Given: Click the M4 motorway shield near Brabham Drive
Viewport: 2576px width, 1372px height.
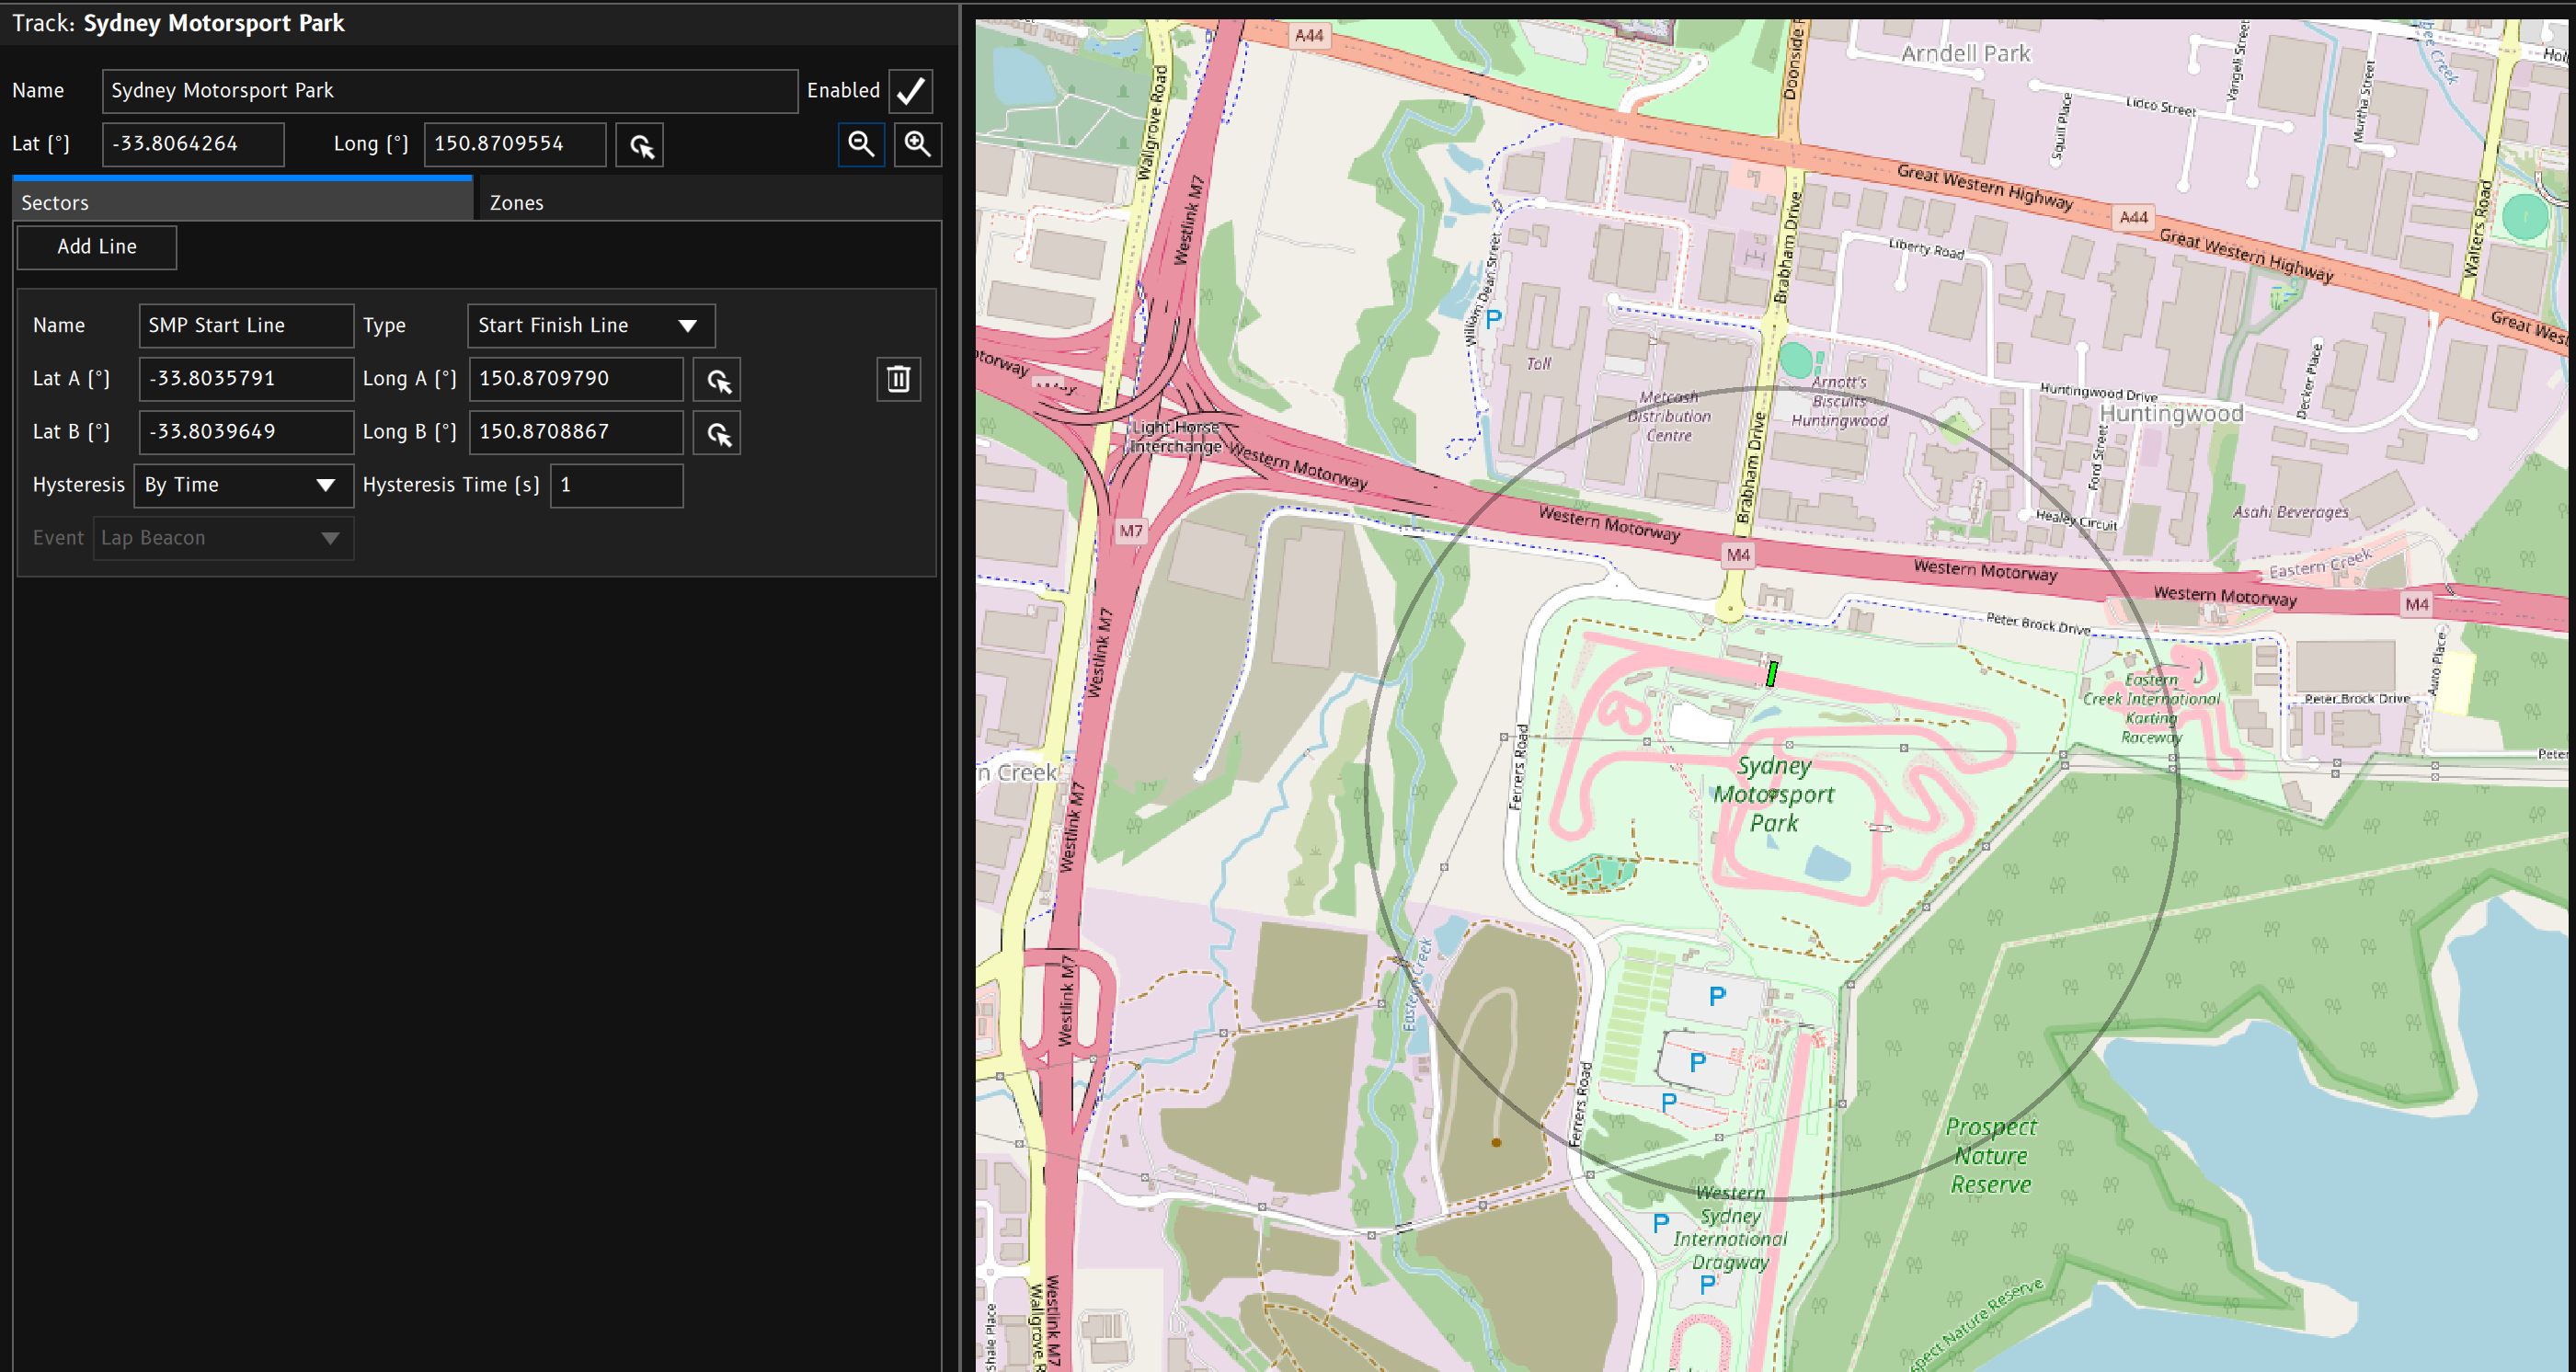Looking at the screenshot, I should click(x=1738, y=555).
